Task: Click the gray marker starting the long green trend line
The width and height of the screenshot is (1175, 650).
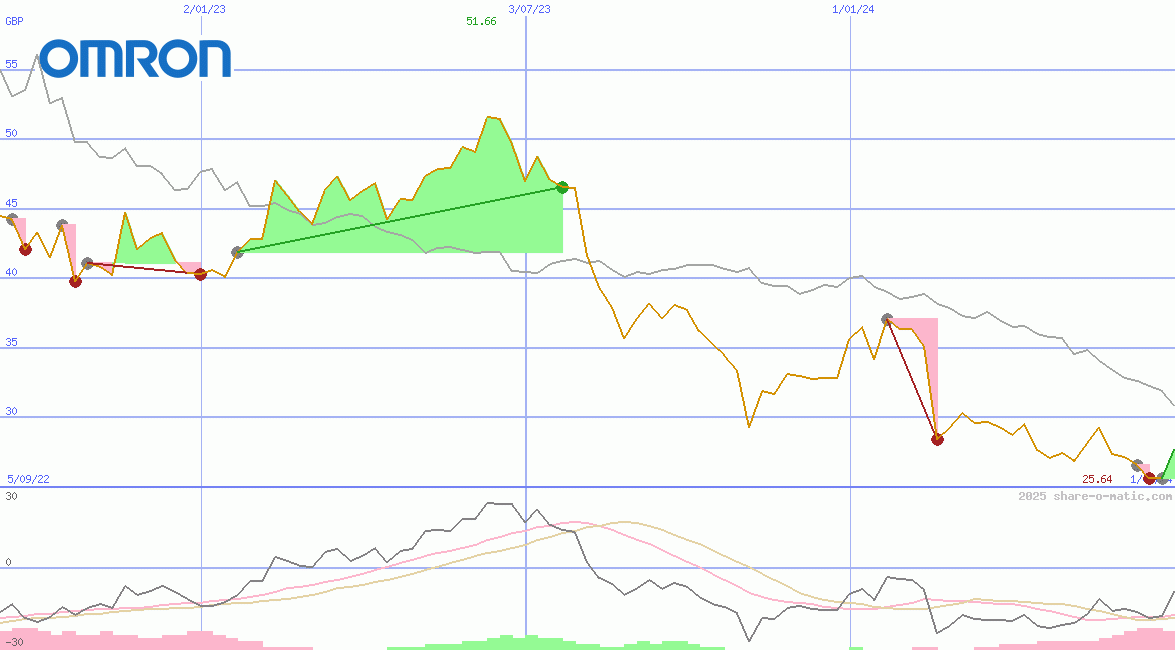Action: click(238, 253)
